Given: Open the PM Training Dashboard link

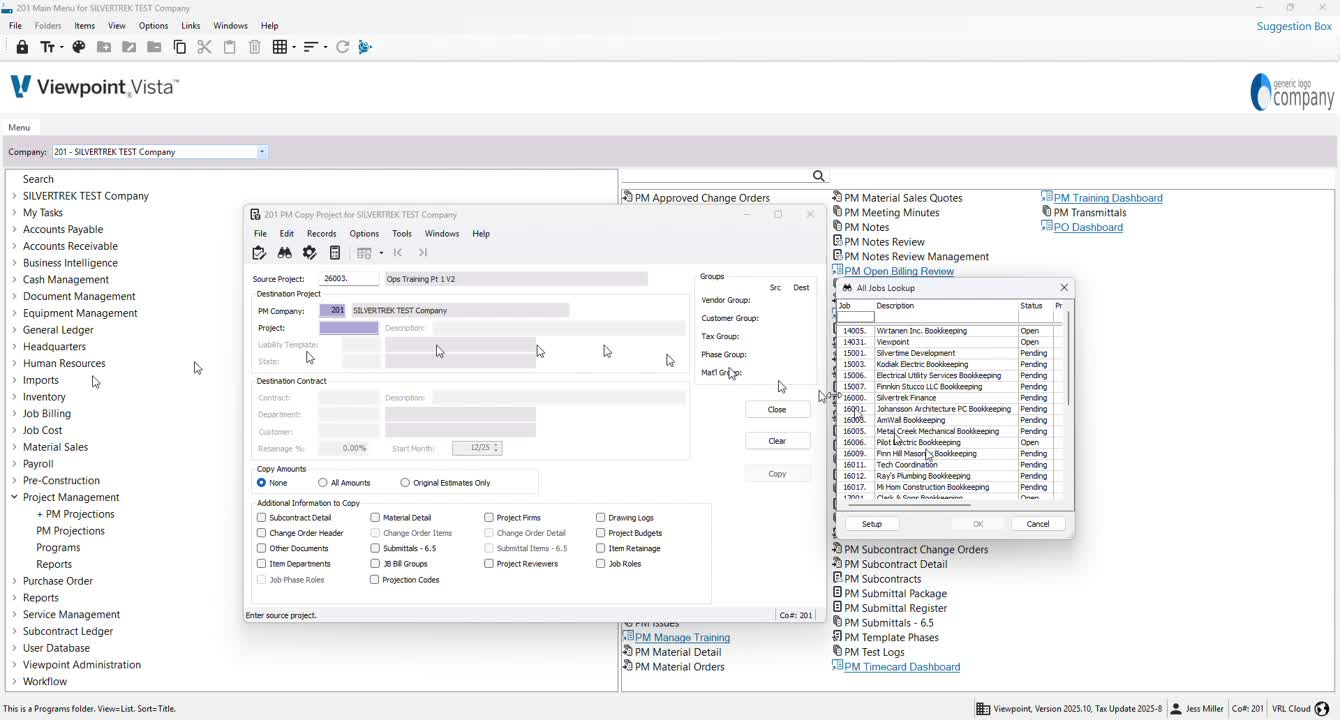Looking at the screenshot, I should pyautogui.click(x=1108, y=198).
